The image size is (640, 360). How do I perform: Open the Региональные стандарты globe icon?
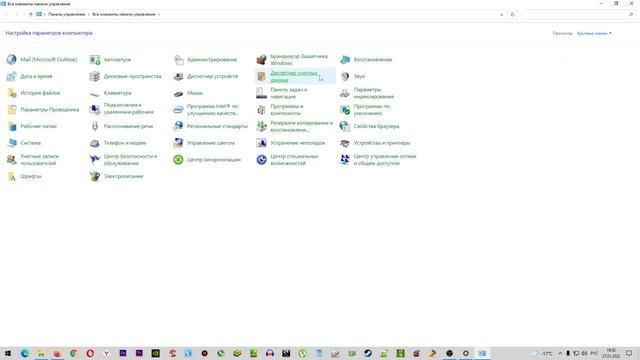pos(178,127)
